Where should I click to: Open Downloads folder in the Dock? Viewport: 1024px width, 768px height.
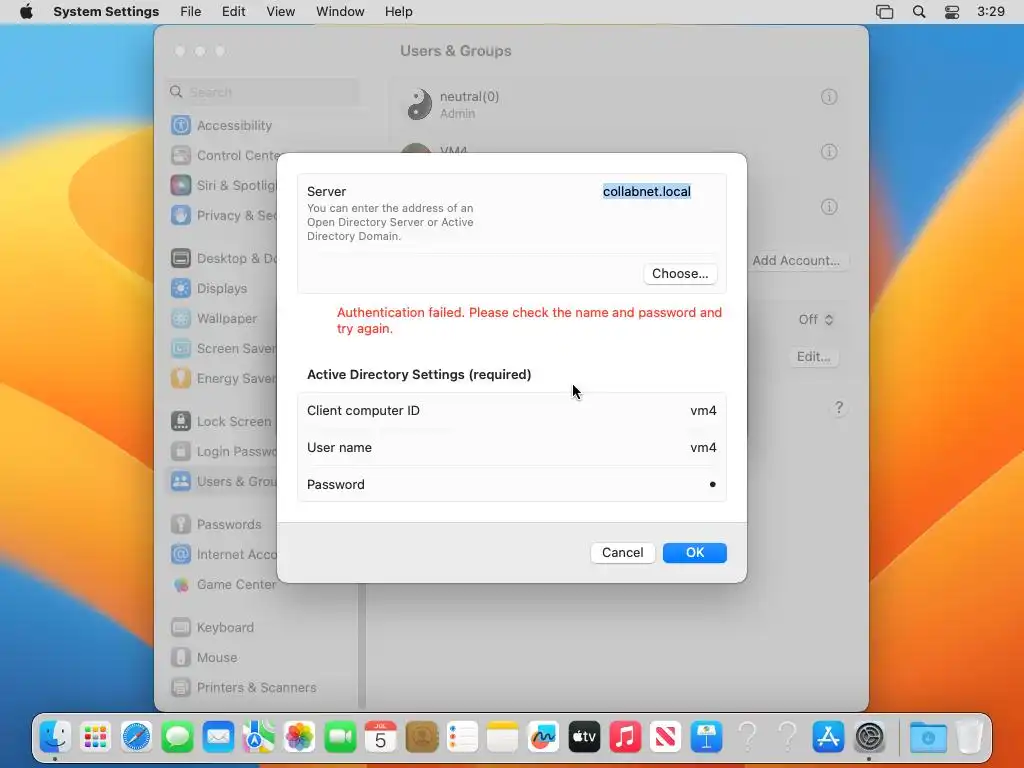click(x=928, y=737)
